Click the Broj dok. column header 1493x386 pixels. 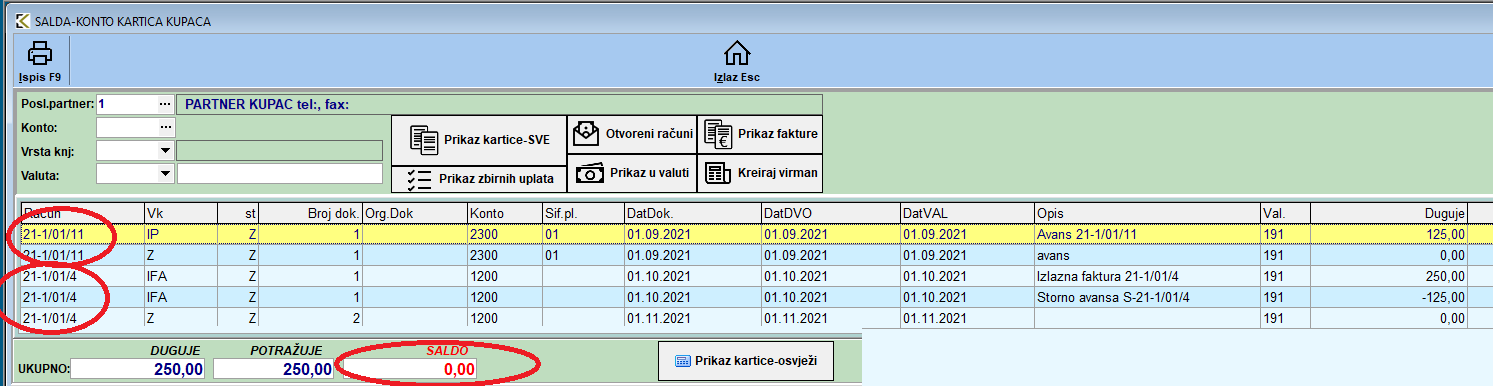point(311,213)
